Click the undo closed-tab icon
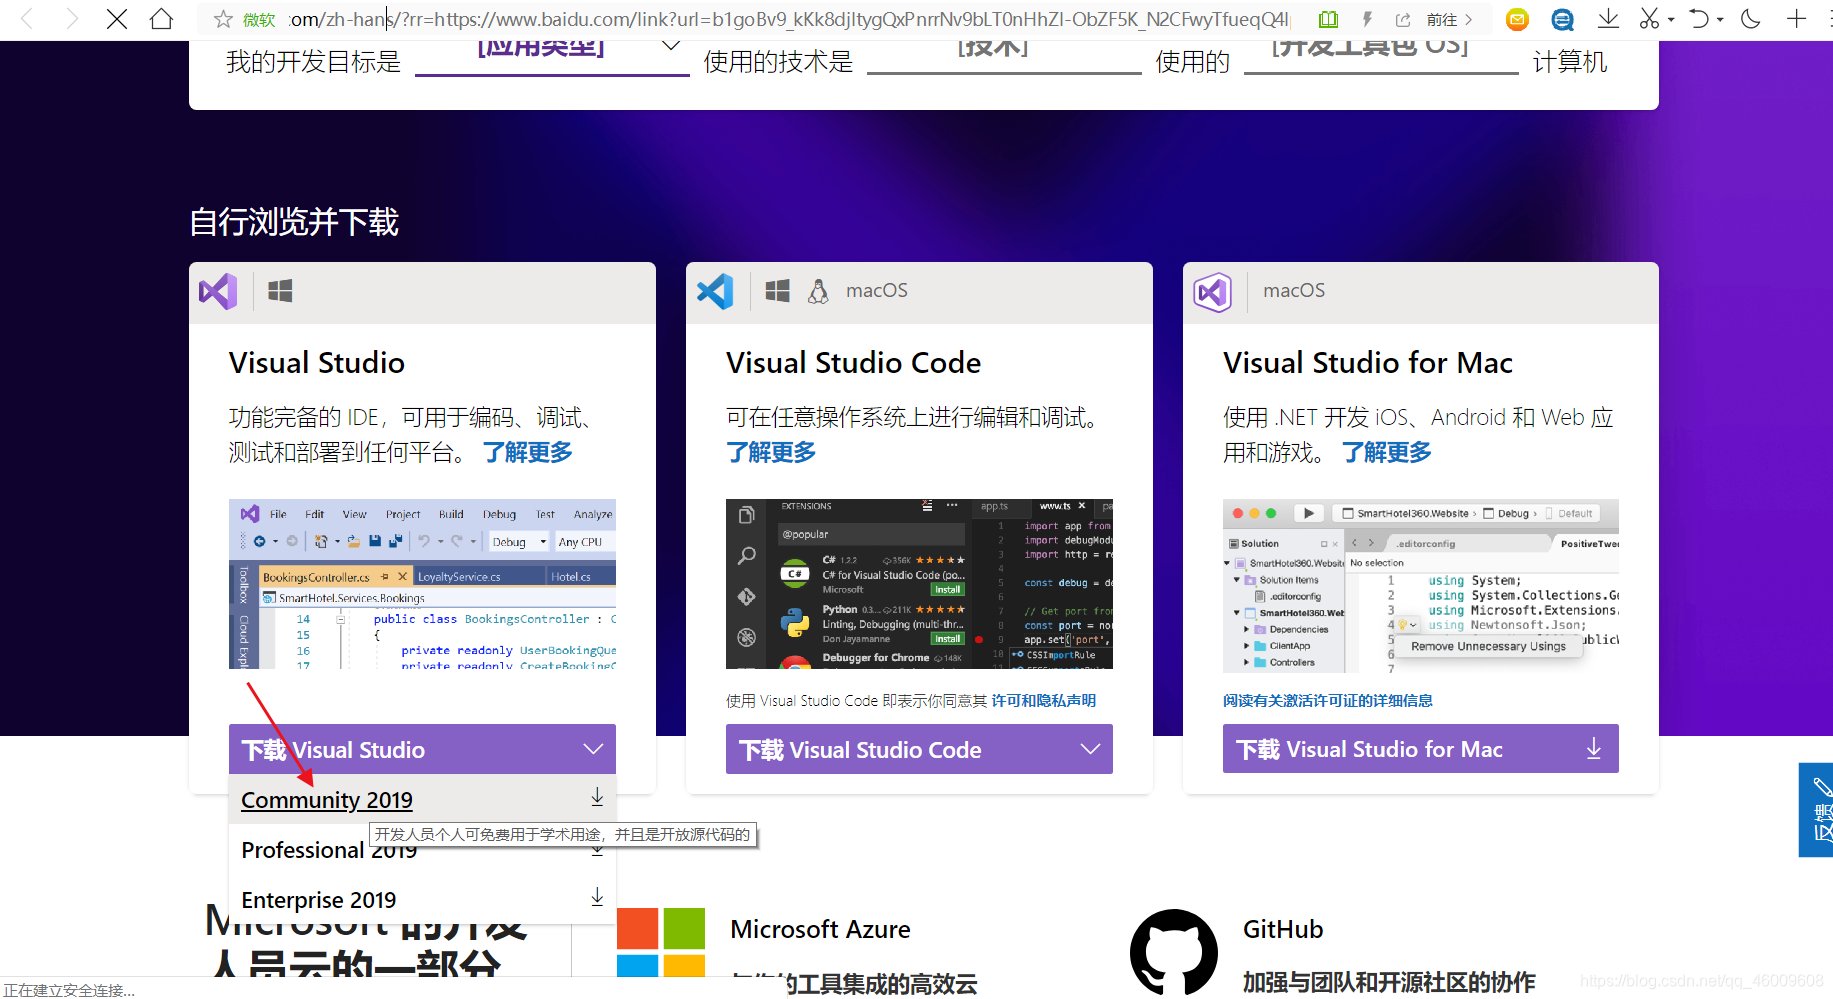Viewport: 1833px width, 999px height. (1699, 19)
